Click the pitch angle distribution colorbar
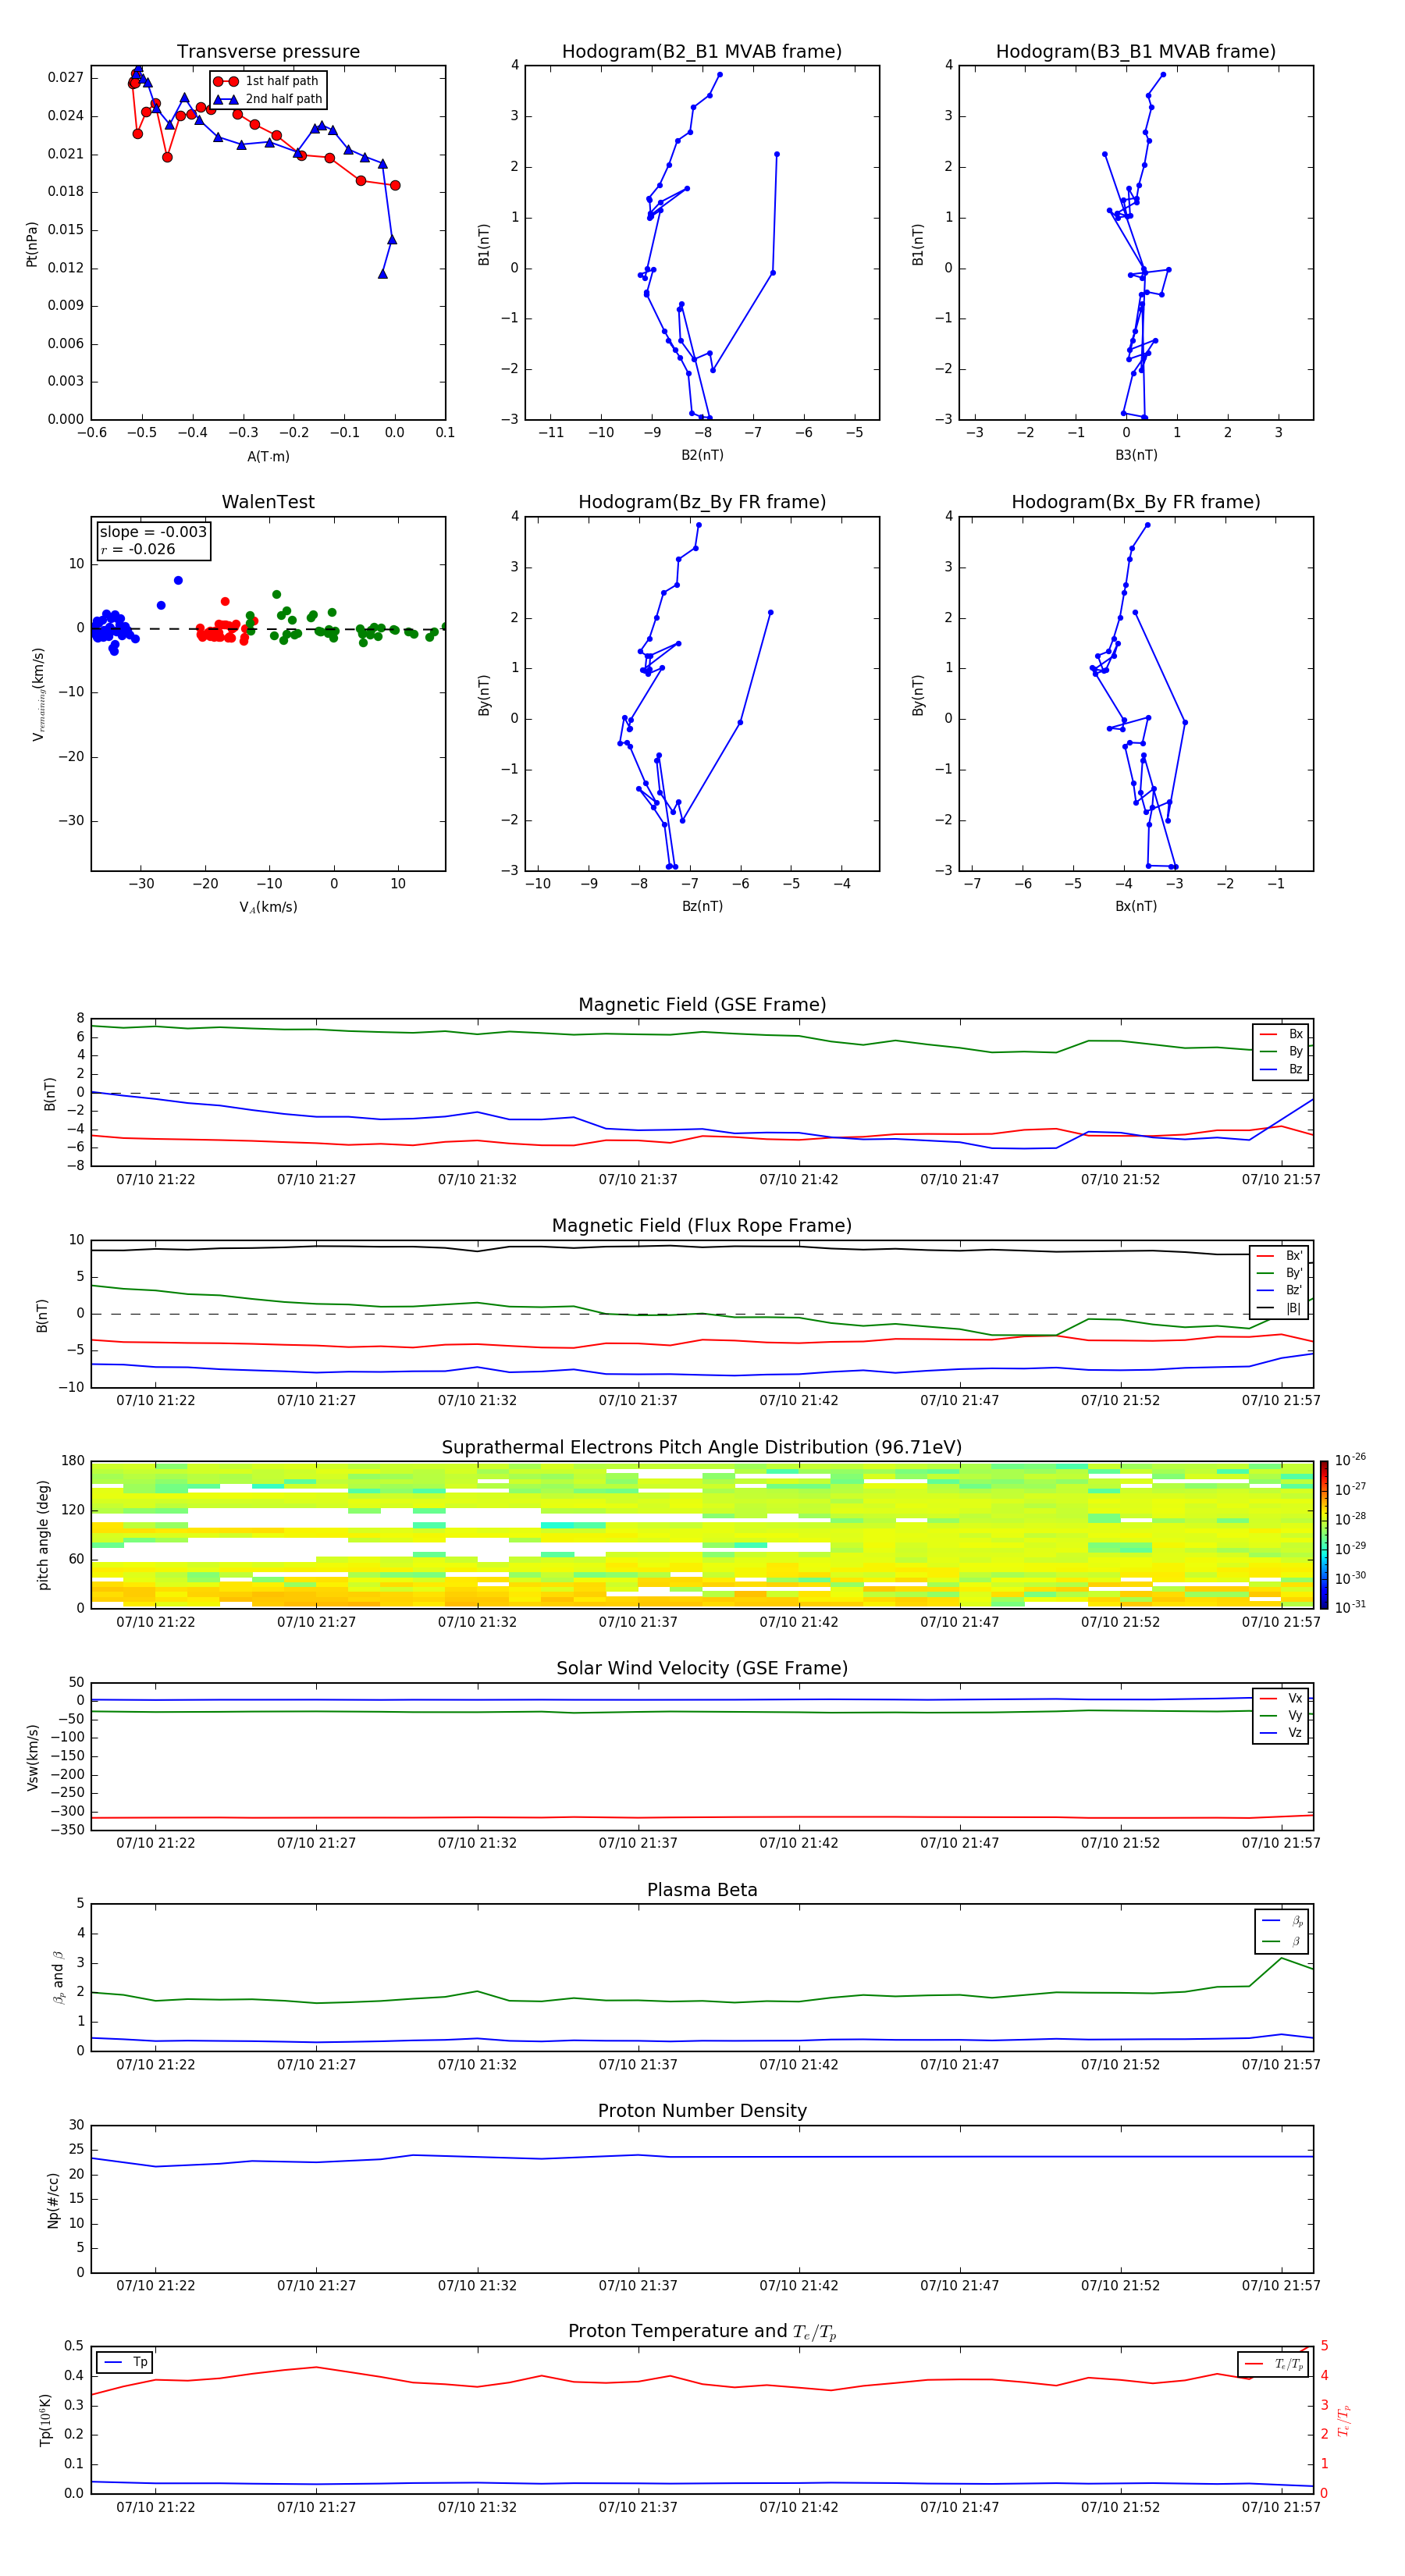The width and height of the screenshot is (1405, 2576). point(1323,1535)
